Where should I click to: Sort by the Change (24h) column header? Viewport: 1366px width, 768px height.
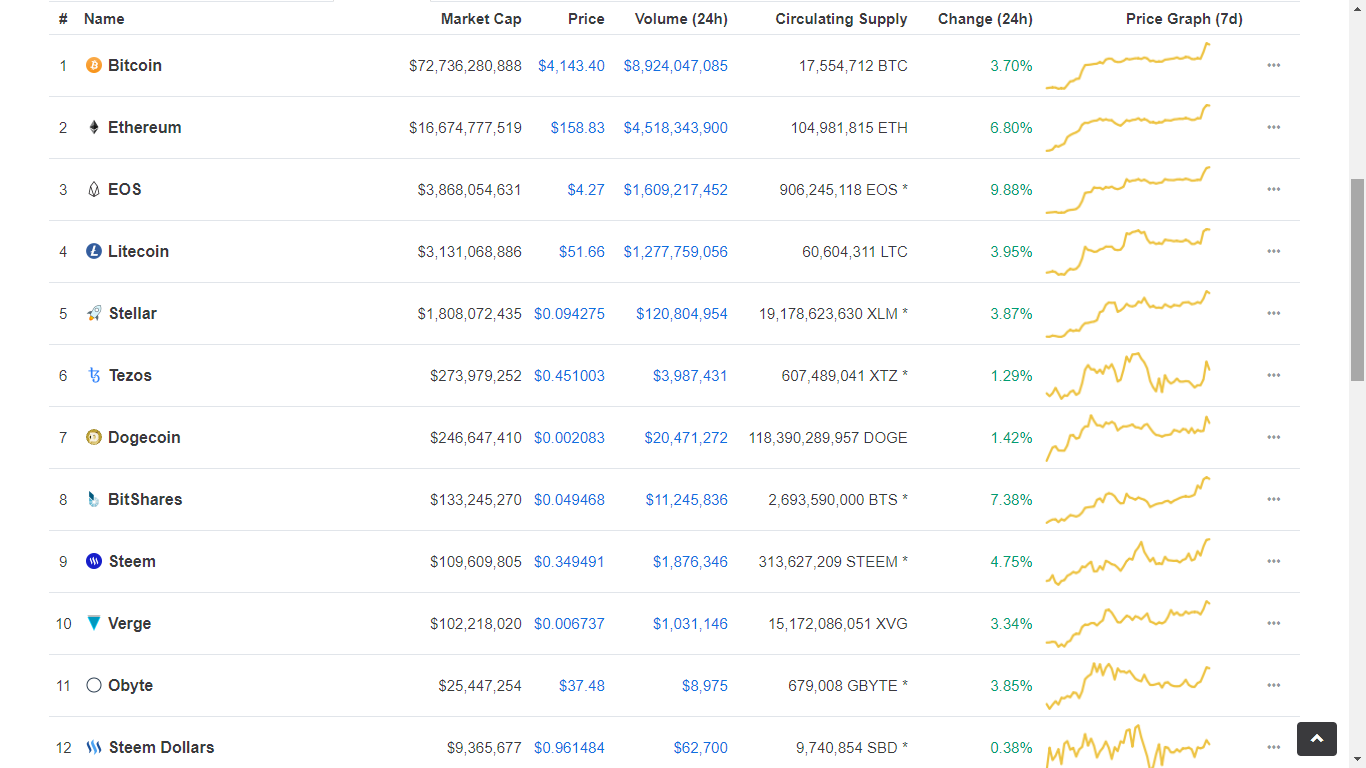(x=985, y=19)
